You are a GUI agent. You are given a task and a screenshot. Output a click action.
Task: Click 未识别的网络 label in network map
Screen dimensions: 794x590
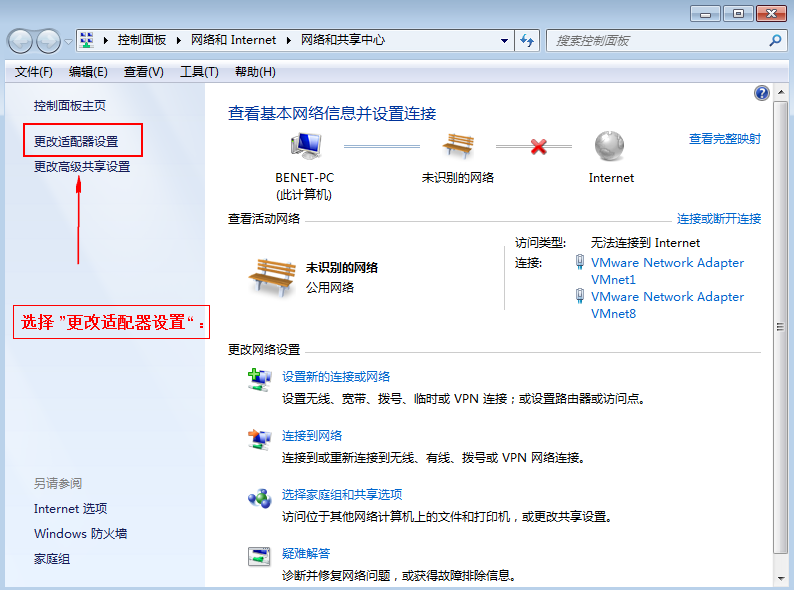[458, 178]
